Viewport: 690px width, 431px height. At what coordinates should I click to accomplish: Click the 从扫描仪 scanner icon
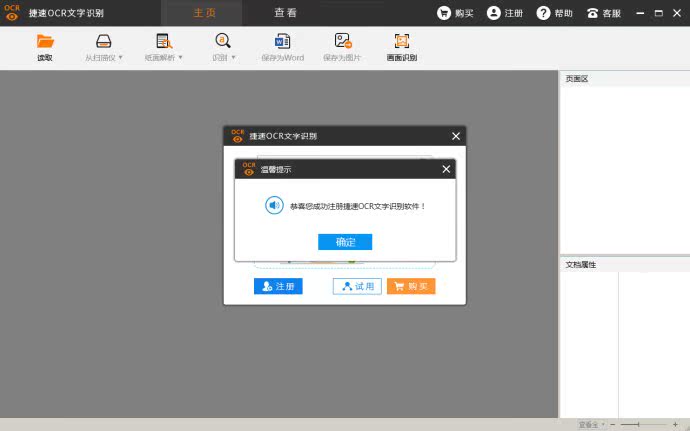(x=103, y=41)
